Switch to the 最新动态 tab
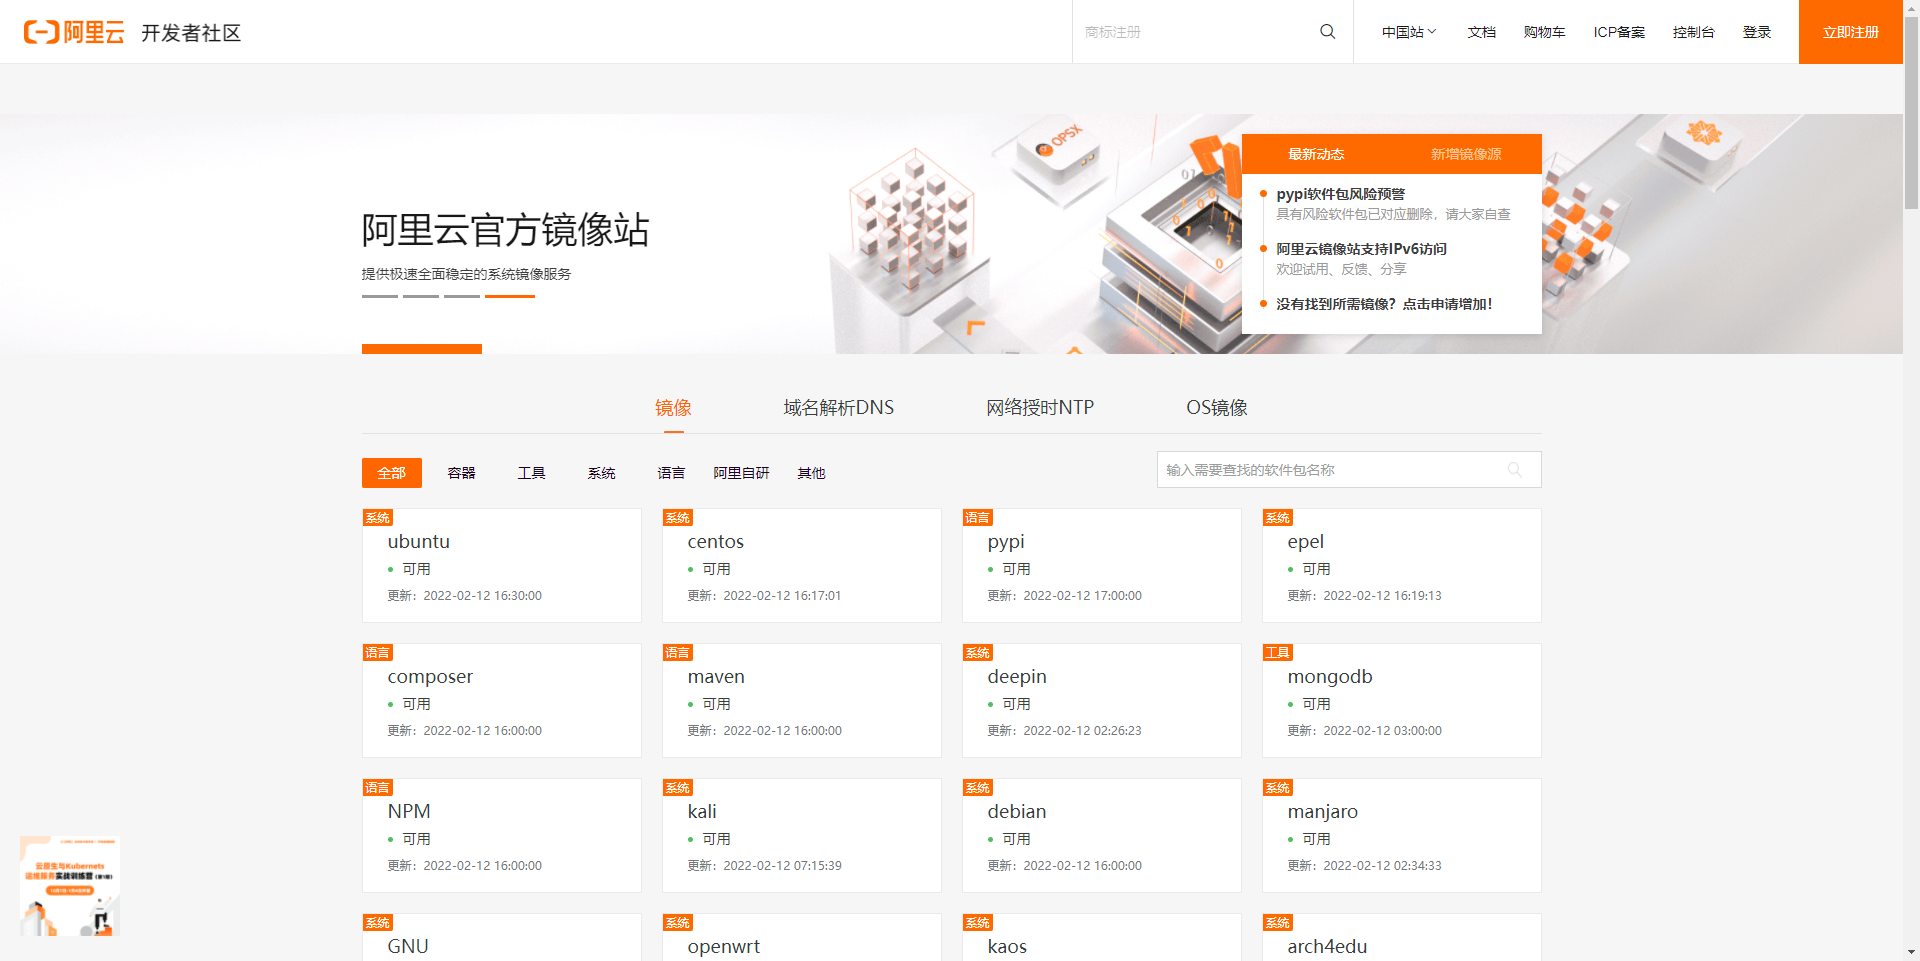The image size is (1920, 961). 1316,154
